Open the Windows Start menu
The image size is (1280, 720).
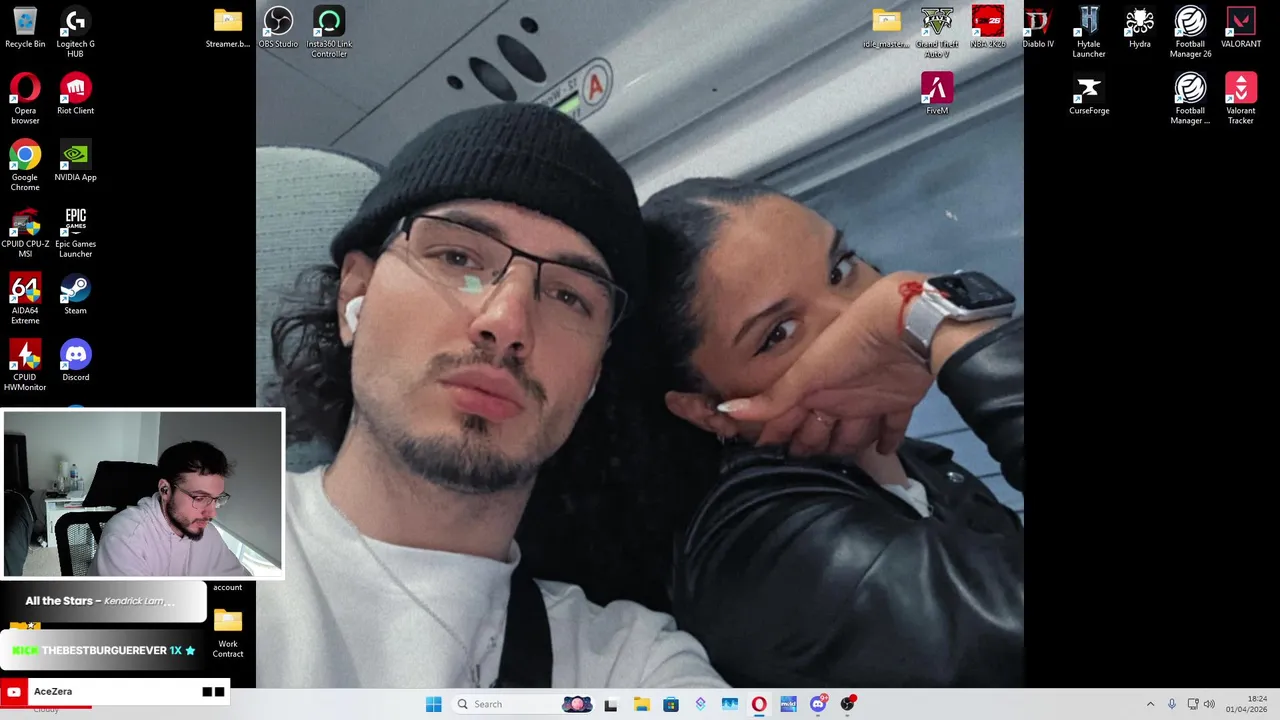pyautogui.click(x=433, y=704)
